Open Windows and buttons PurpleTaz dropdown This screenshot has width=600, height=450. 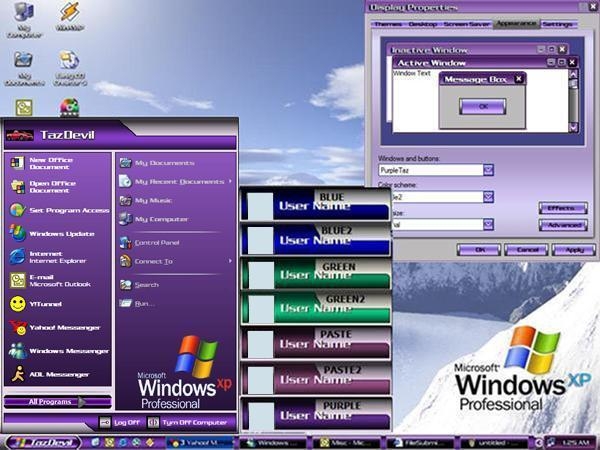point(488,170)
